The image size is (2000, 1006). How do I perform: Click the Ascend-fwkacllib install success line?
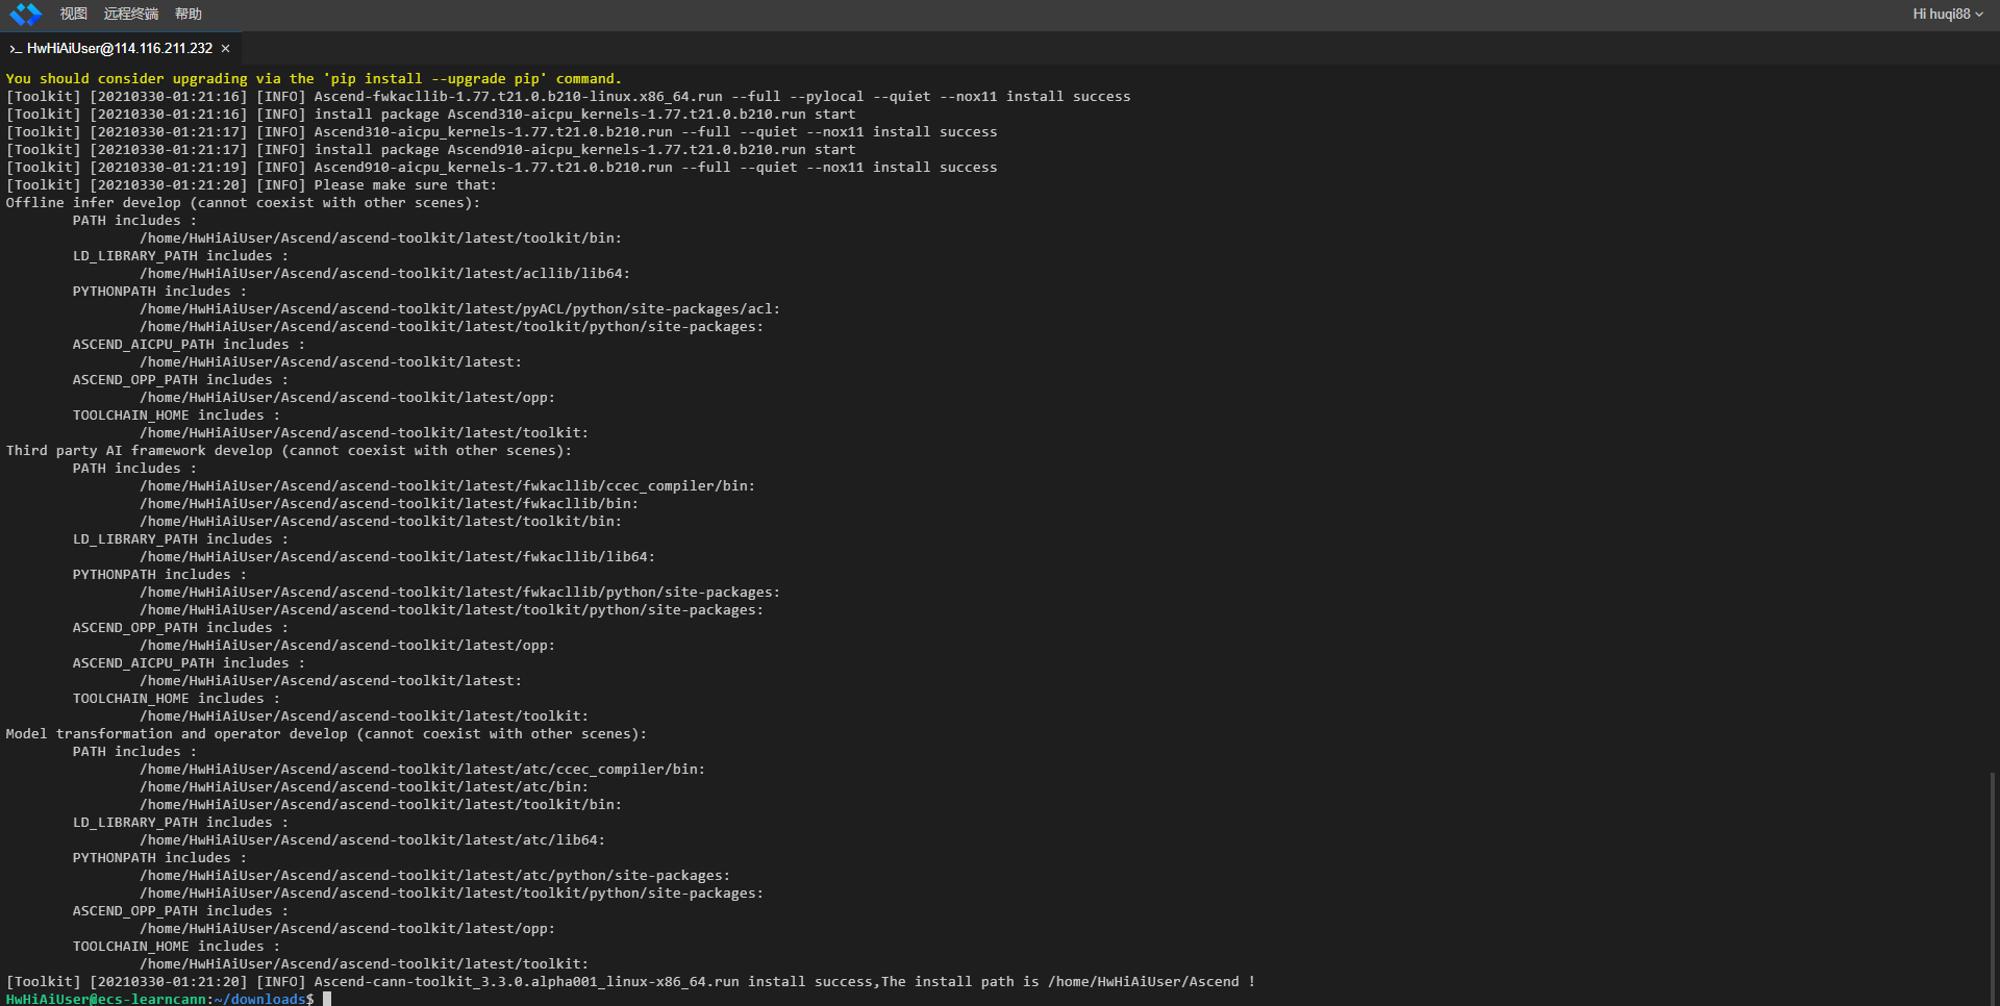click(x=568, y=97)
